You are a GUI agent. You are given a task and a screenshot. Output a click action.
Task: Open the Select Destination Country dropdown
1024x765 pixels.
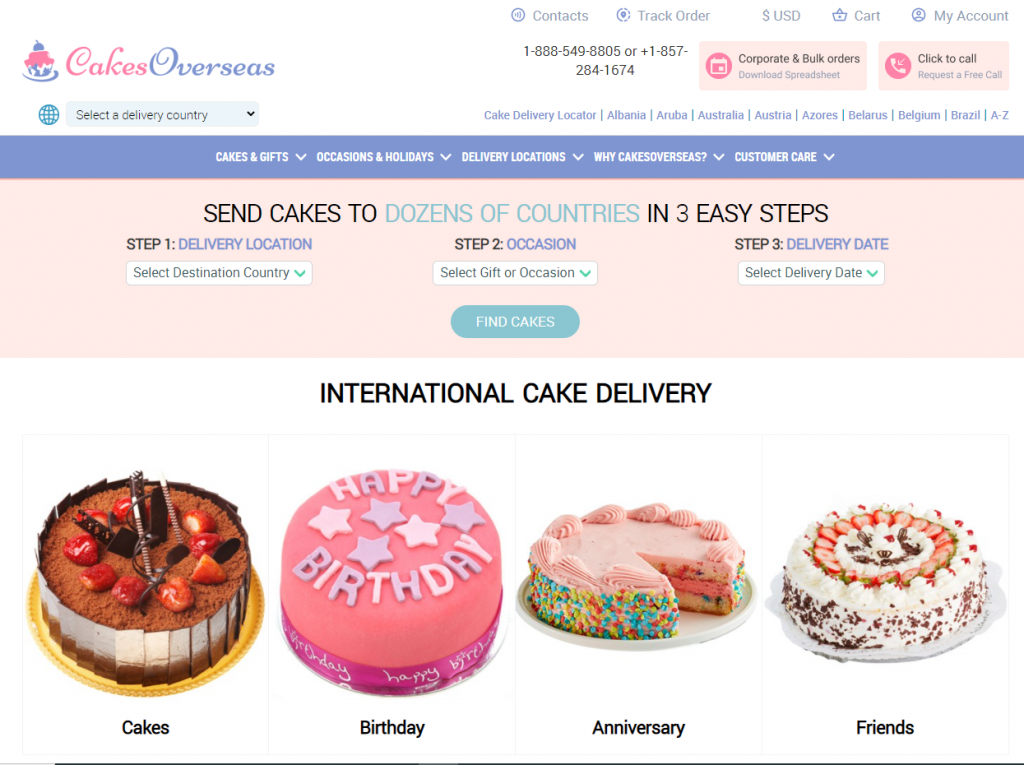click(219, 273)
